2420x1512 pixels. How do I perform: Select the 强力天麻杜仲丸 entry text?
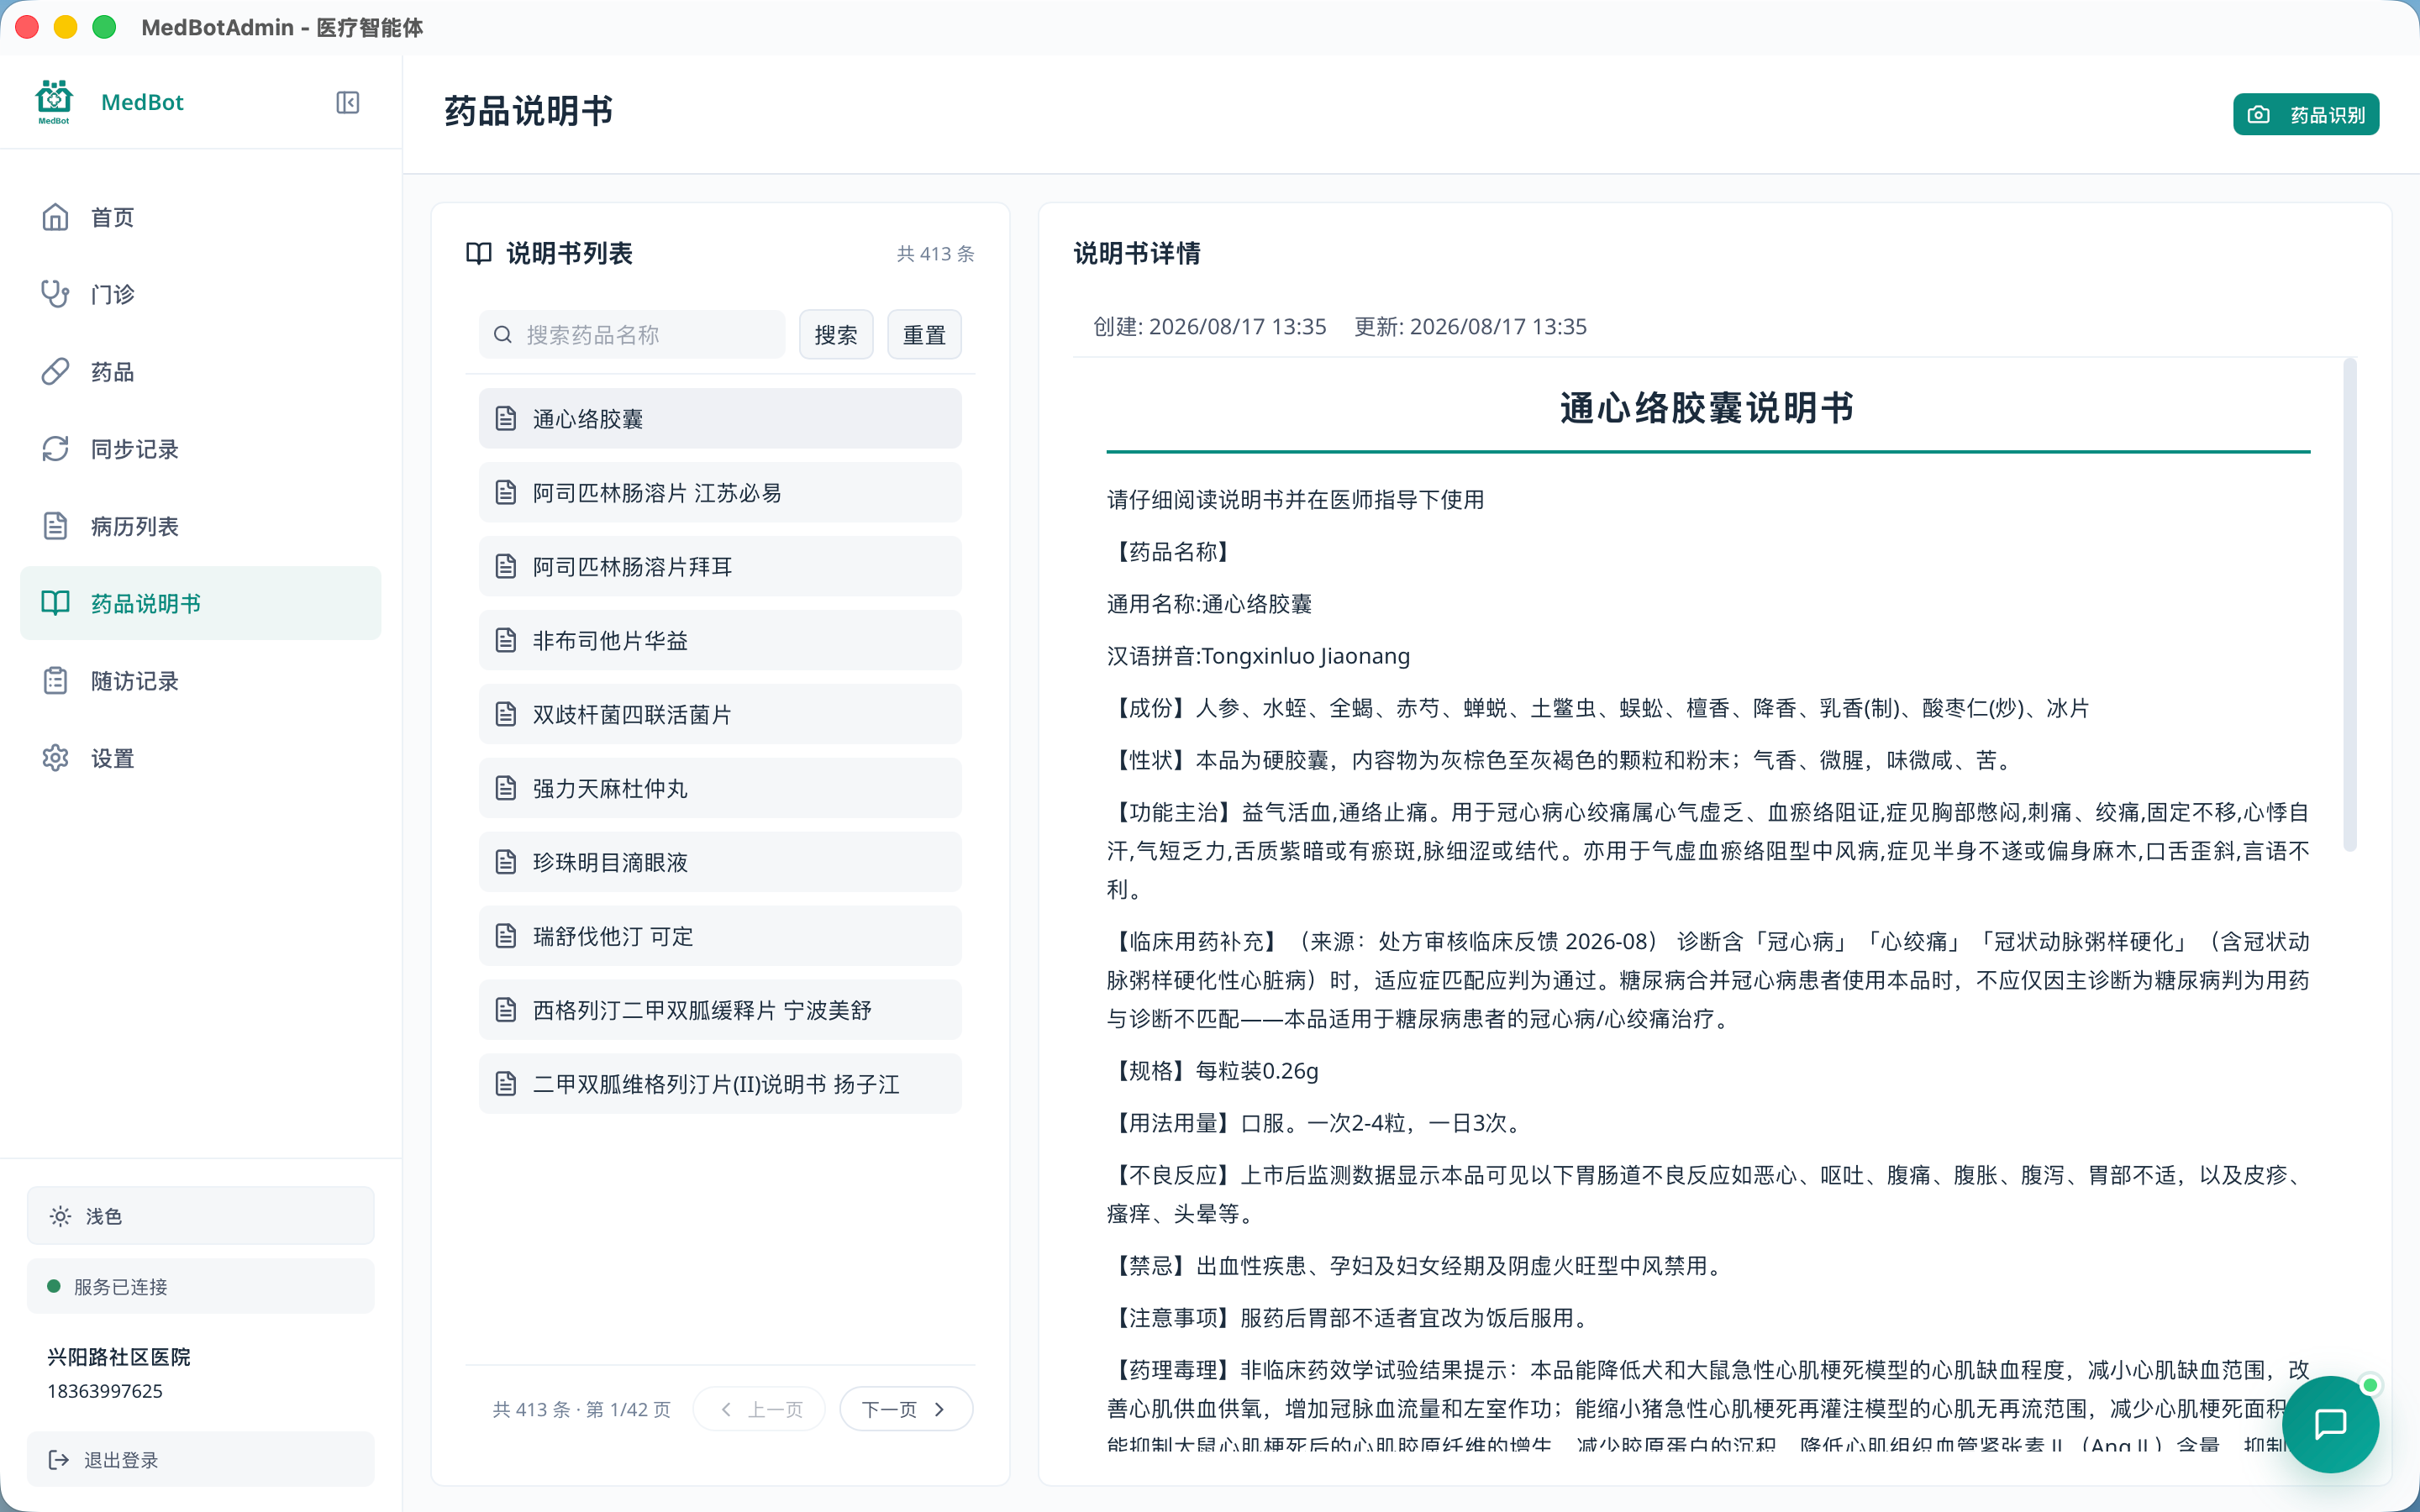tap(610, 788)
